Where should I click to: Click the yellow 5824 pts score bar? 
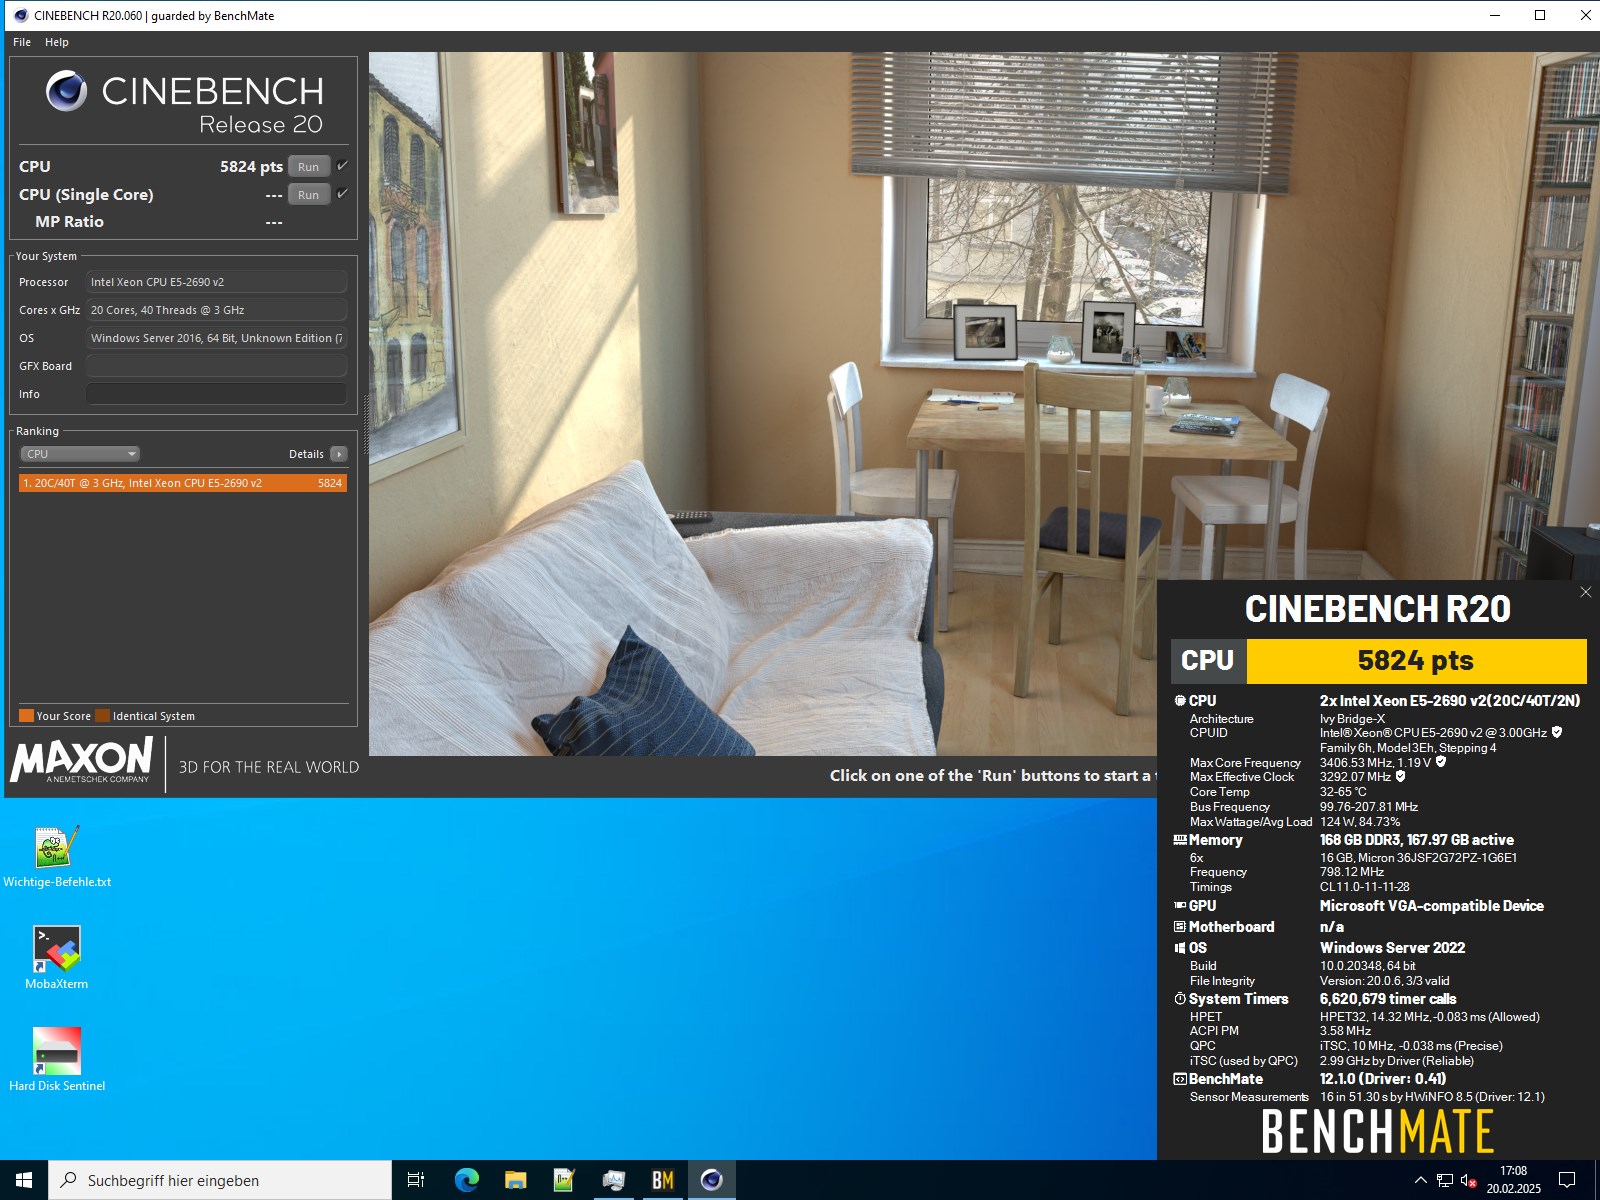coord(1416,661)
